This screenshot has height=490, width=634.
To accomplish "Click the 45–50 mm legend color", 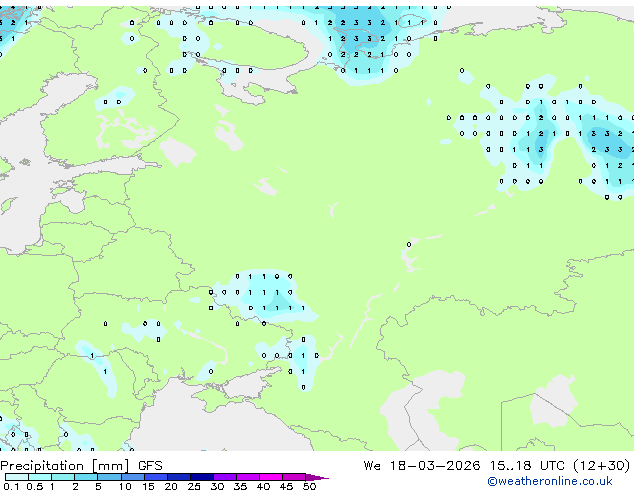I will [x=294, y=477].
